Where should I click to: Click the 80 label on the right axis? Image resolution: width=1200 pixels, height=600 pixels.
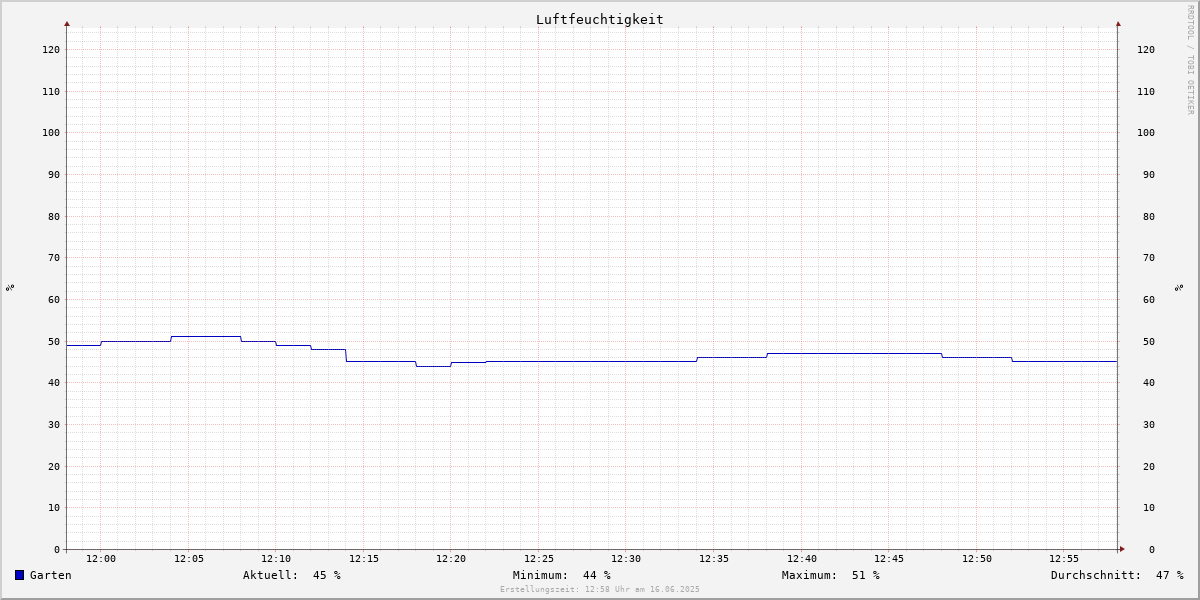1149,216
